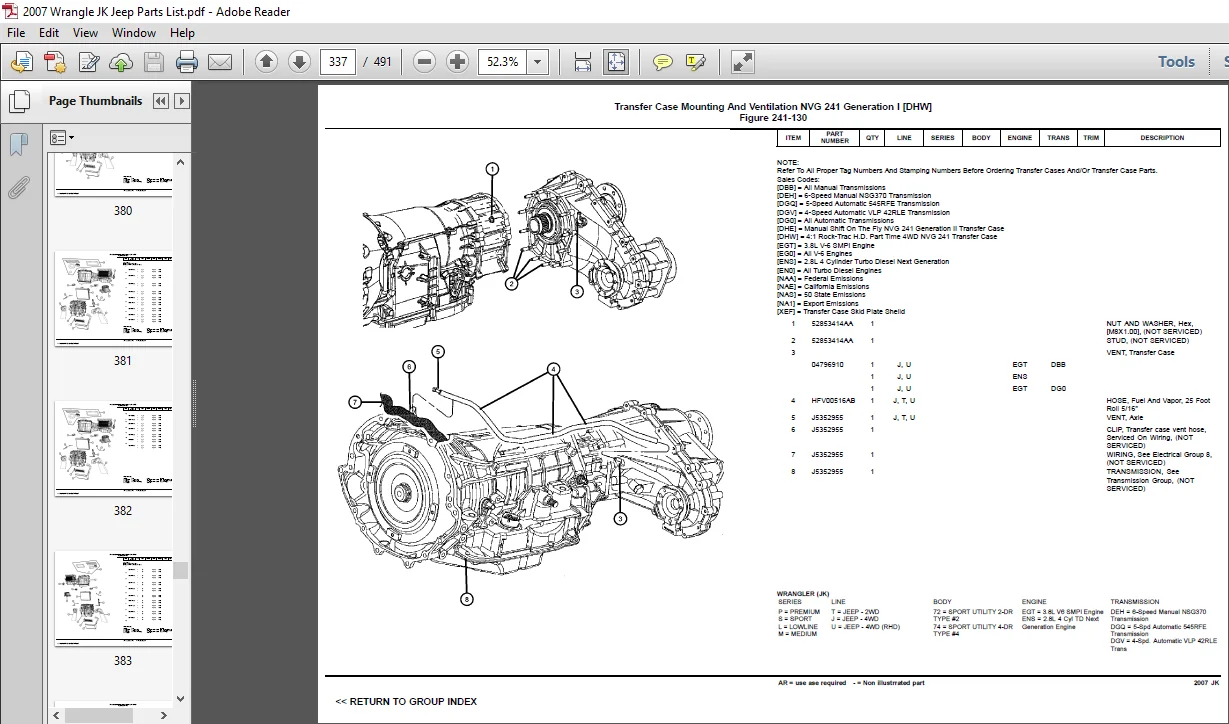The image size is (1229, 724).
Task: Select page 383 thumbnail
Action: click(x=113, y=598)
